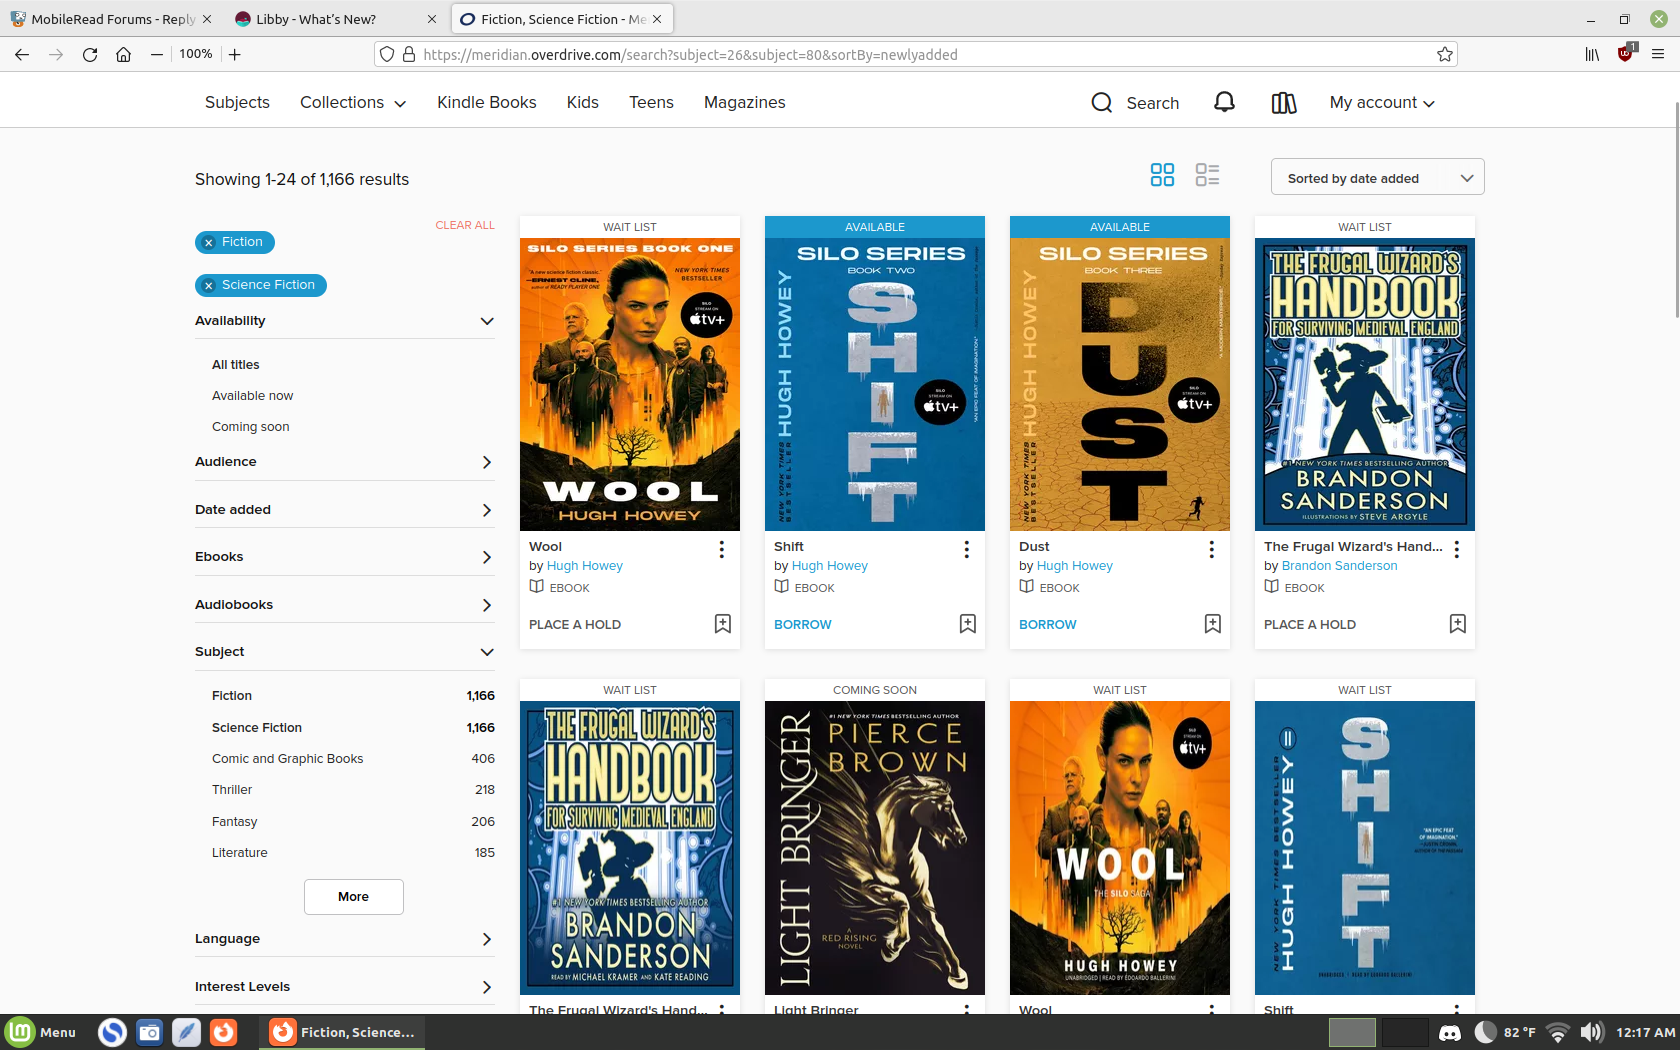This screenshot has width=1680, height=1050.
Task: Open the notifications bell icon
Action: pyautogui.click(x=1224, y=102)
